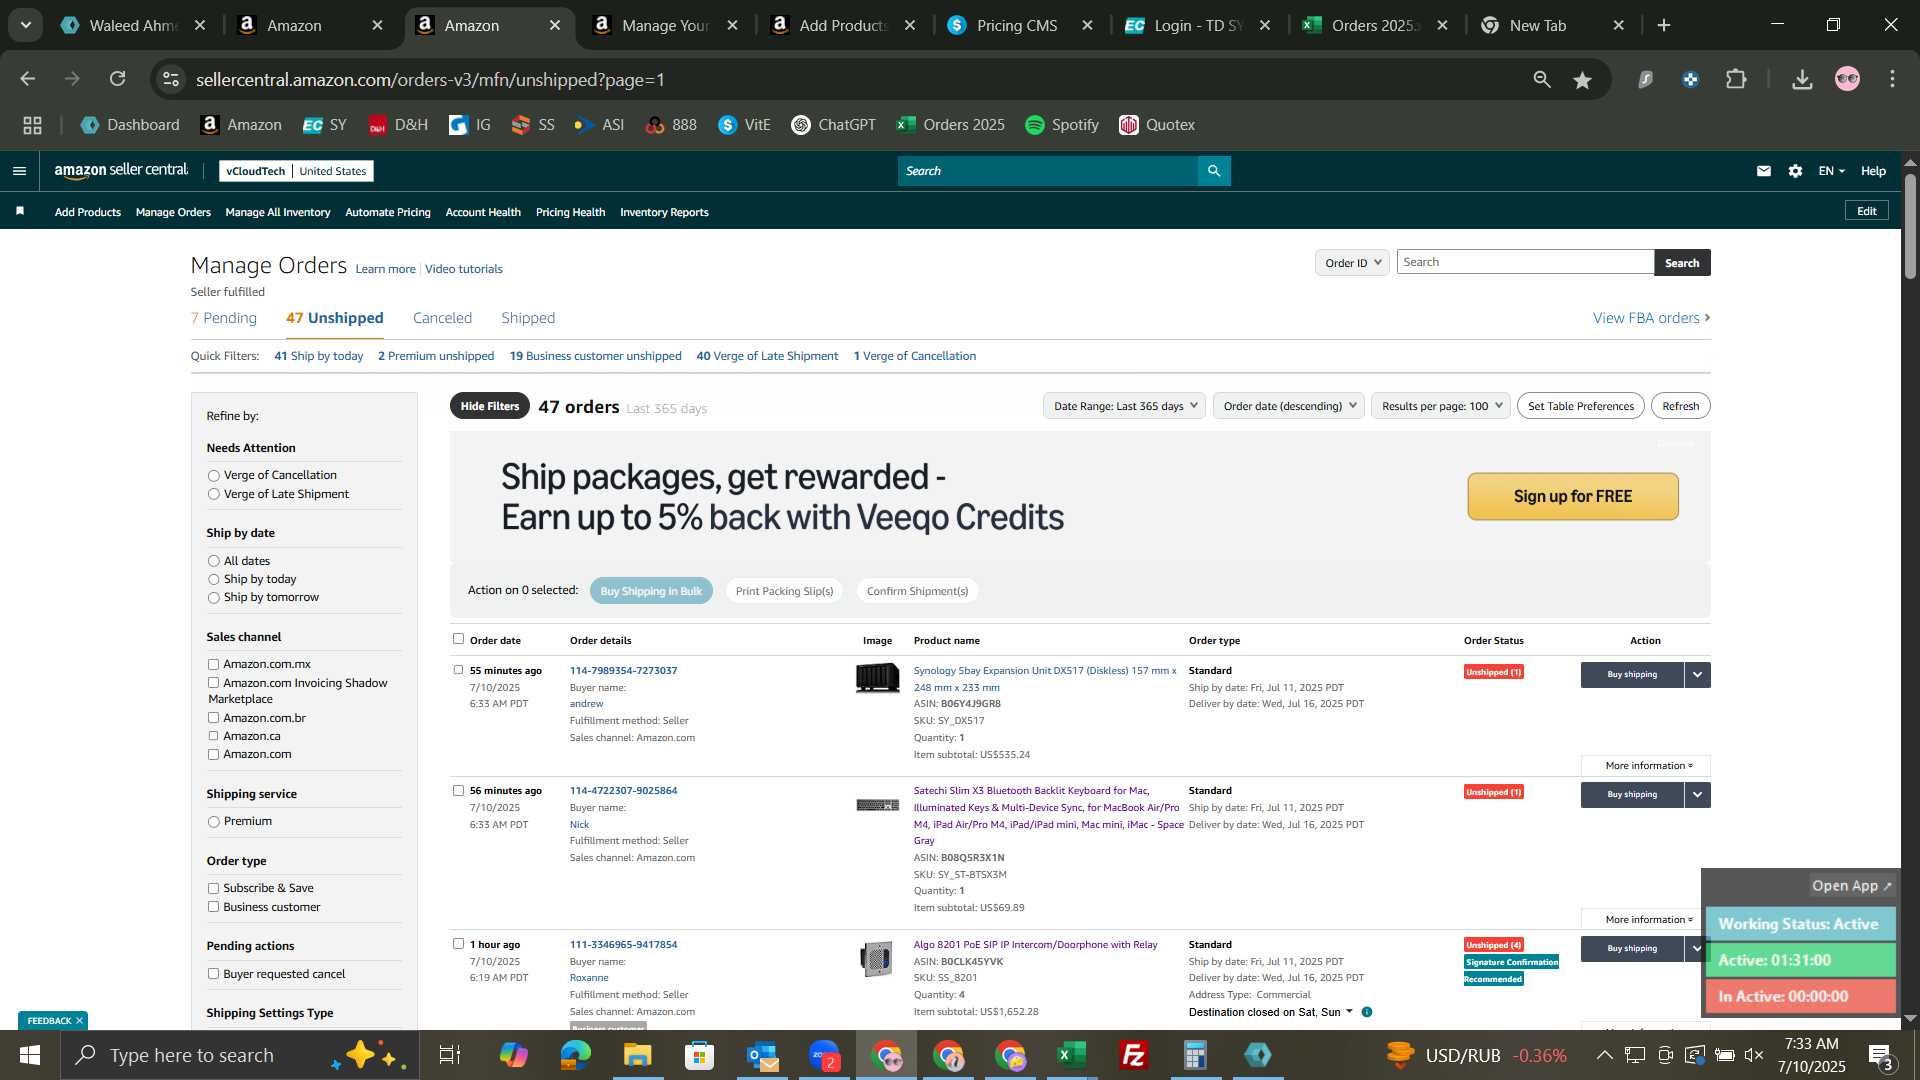1920x1080 pixels.
Task: Open the Date Range Last 365 days dropdown
Action: (1125, 406)
